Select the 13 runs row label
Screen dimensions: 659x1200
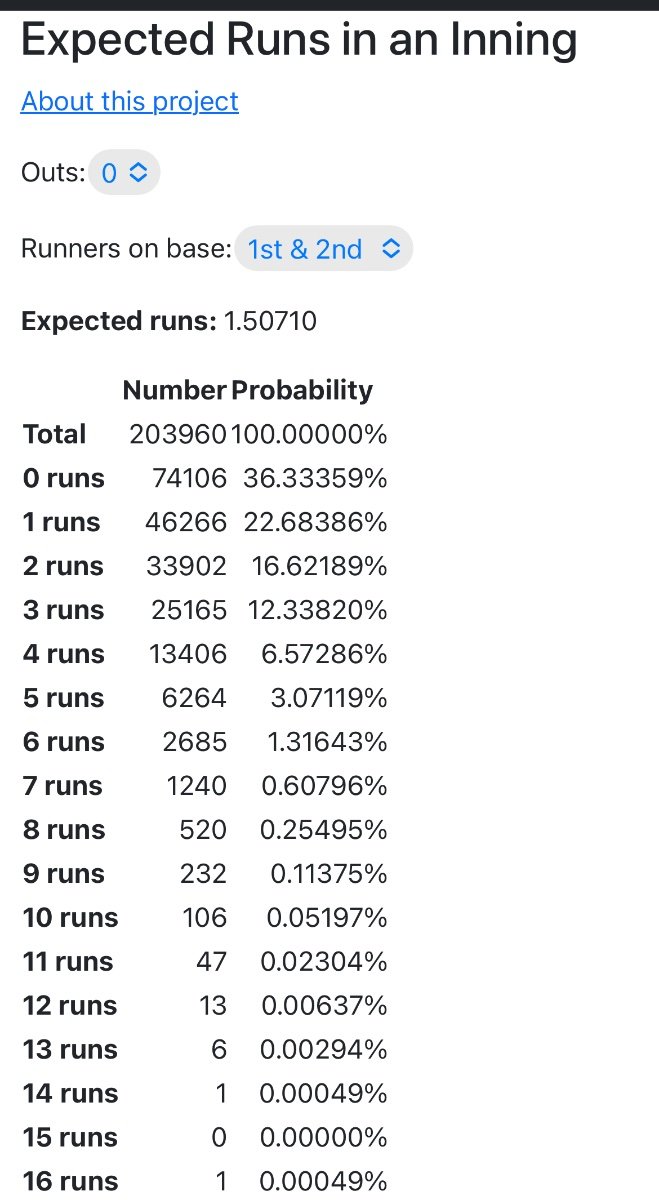click(70, 1050)
